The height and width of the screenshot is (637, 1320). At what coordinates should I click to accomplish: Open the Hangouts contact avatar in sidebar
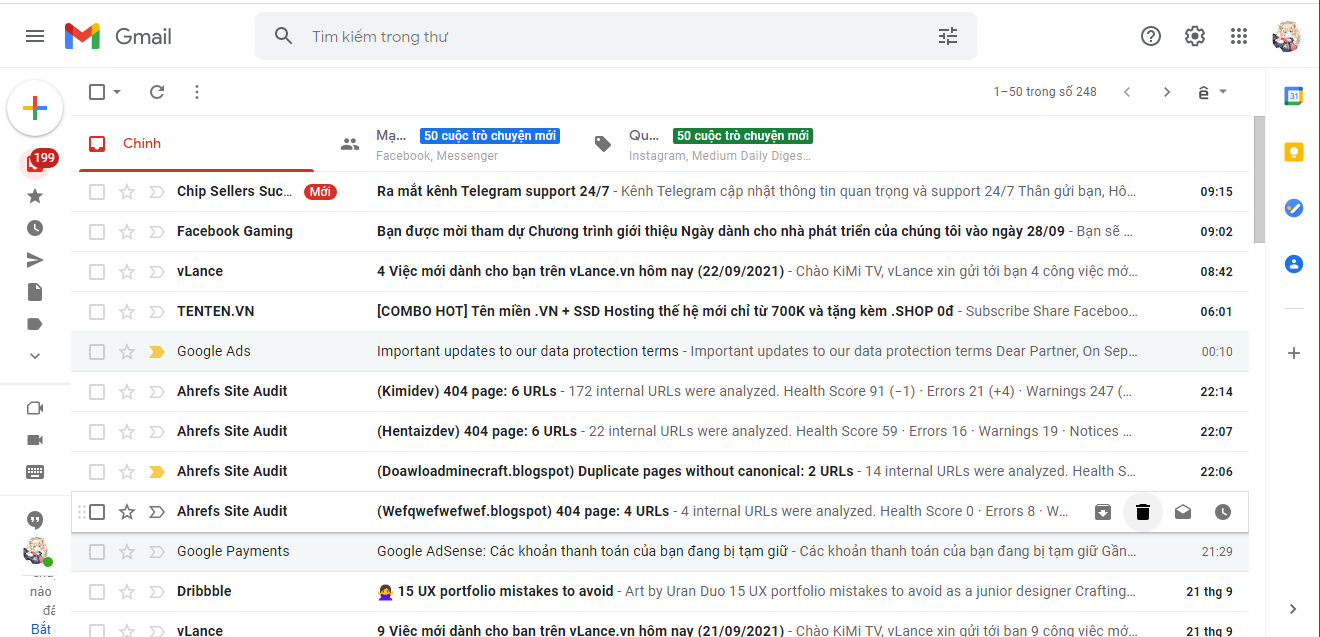(36, 551)
